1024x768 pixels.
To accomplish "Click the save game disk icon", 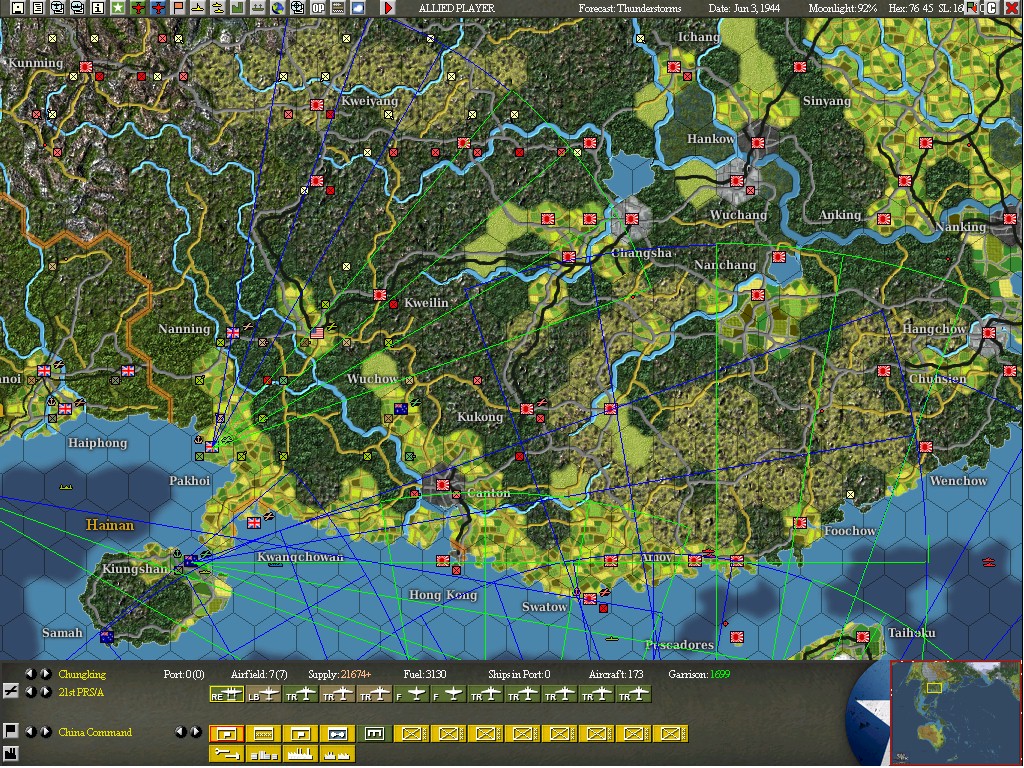I will click(18, 8).
